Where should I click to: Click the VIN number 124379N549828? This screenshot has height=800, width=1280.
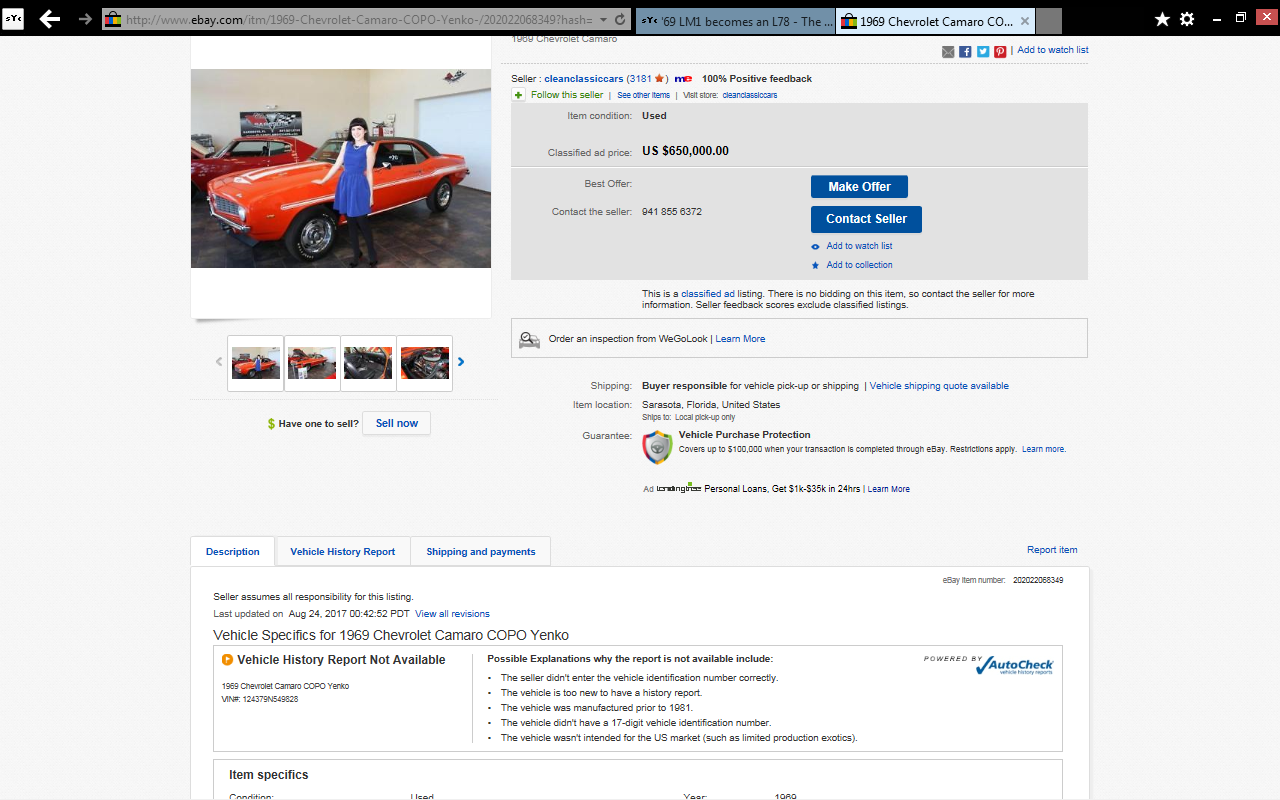point(272,699)
